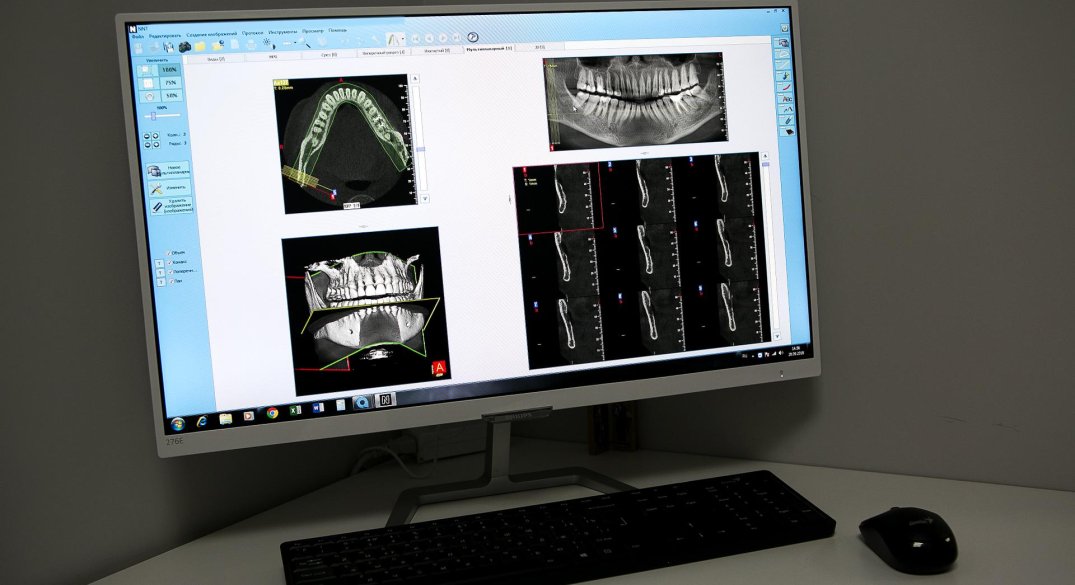Click the brightness sun toolbar icon

(x=267, y=43)
